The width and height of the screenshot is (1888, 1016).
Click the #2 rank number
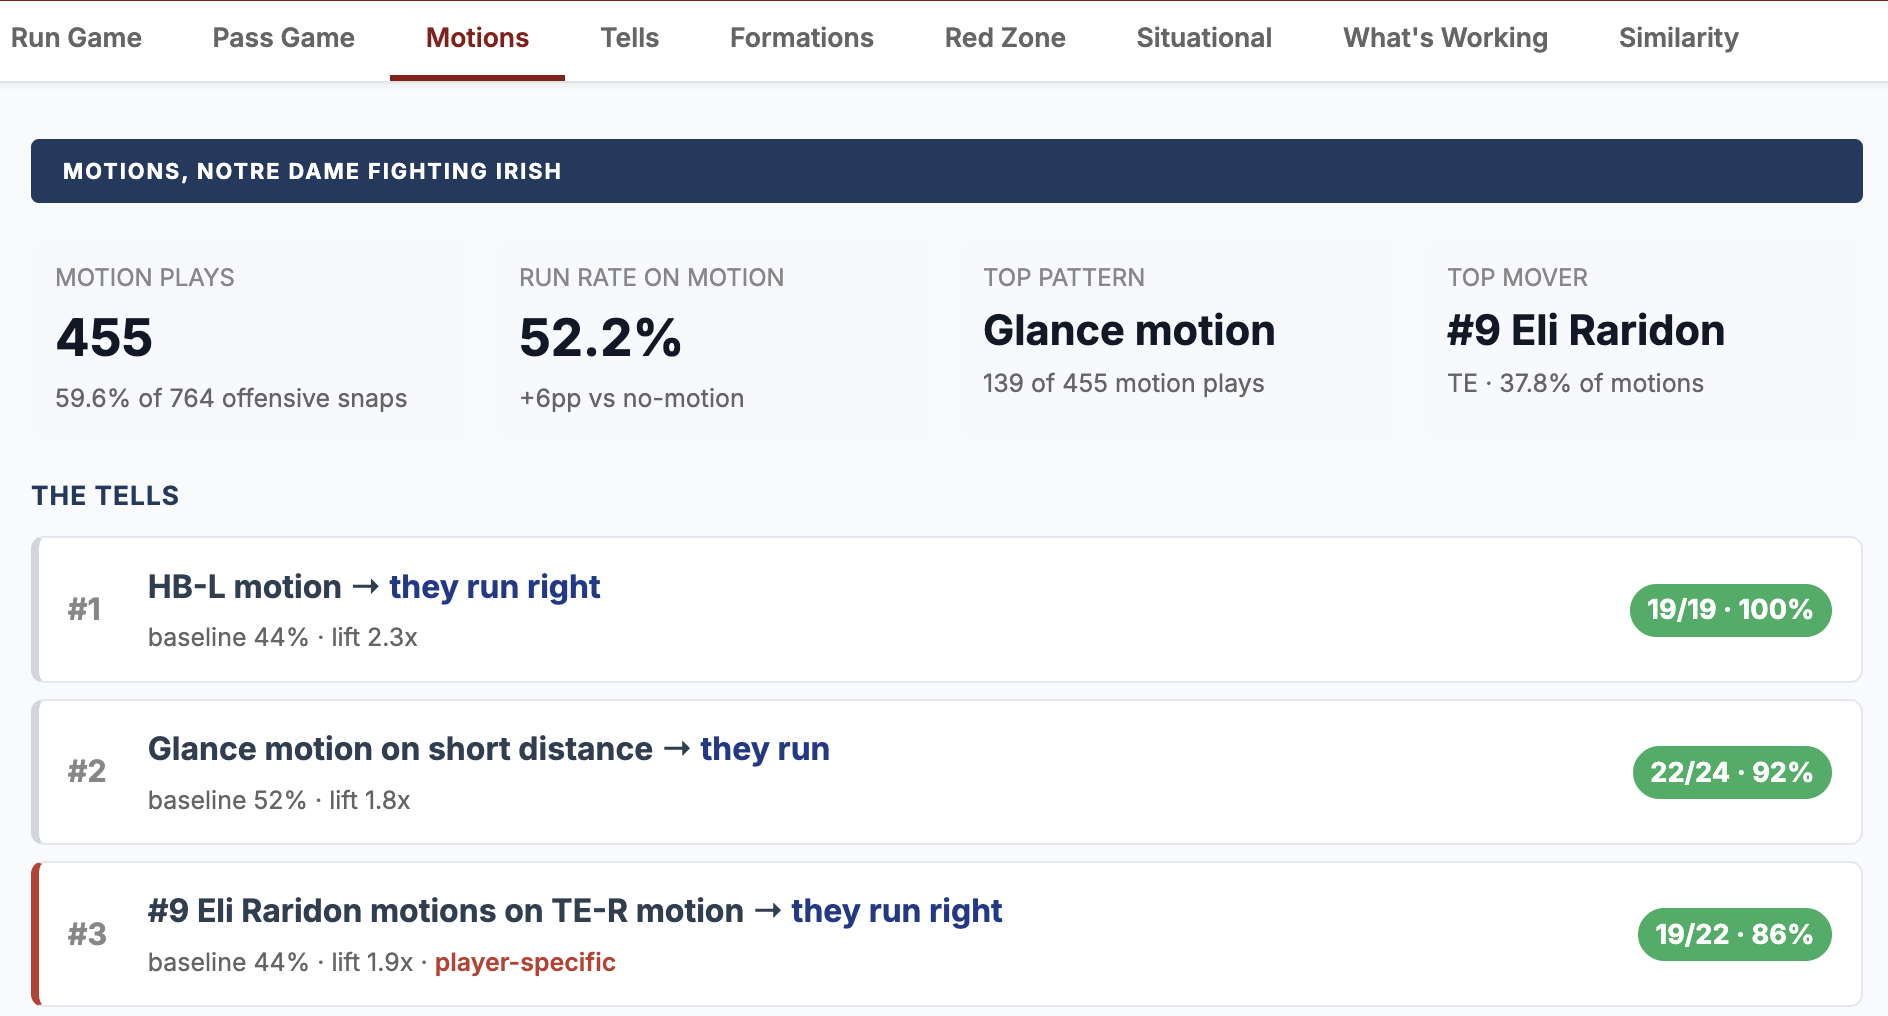click(x=87, y=771)
